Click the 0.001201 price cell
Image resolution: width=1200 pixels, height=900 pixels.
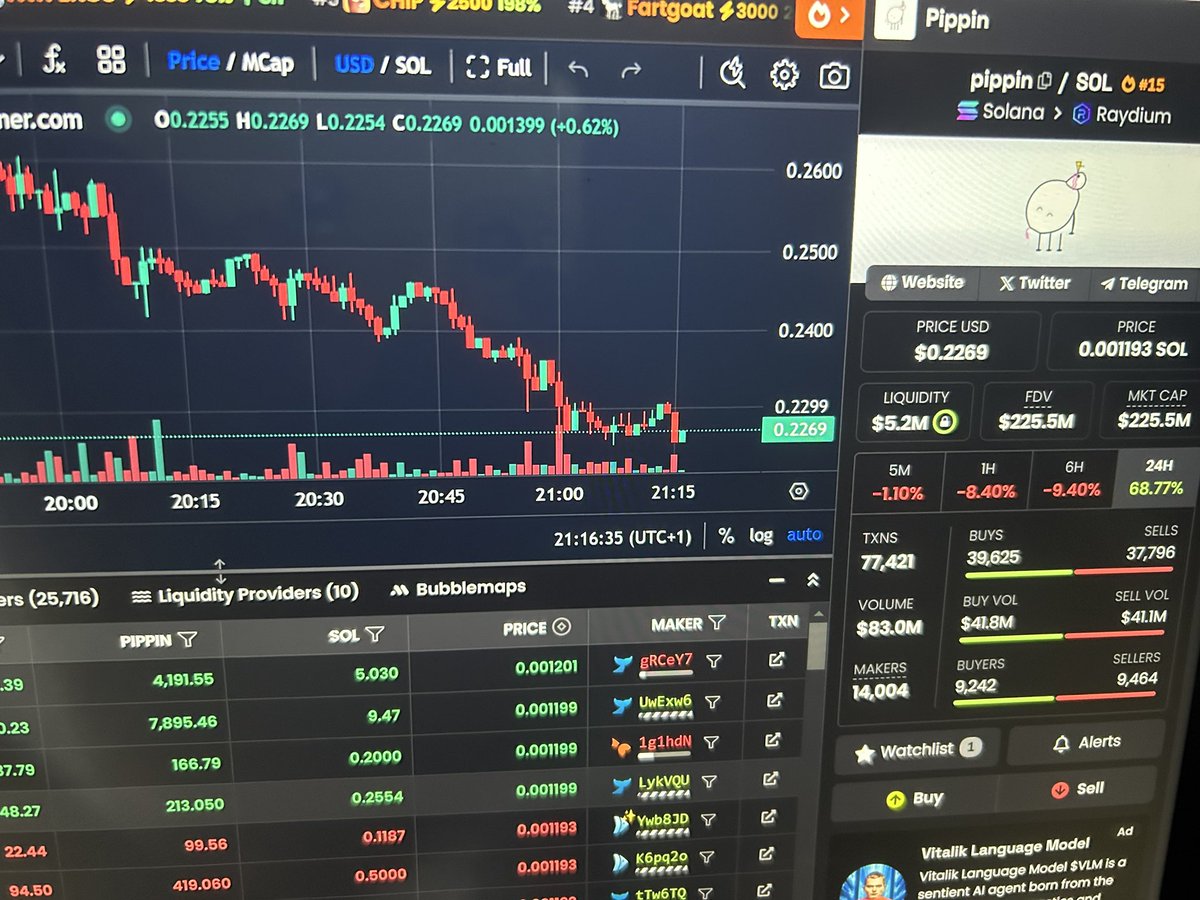pos(546,667)
